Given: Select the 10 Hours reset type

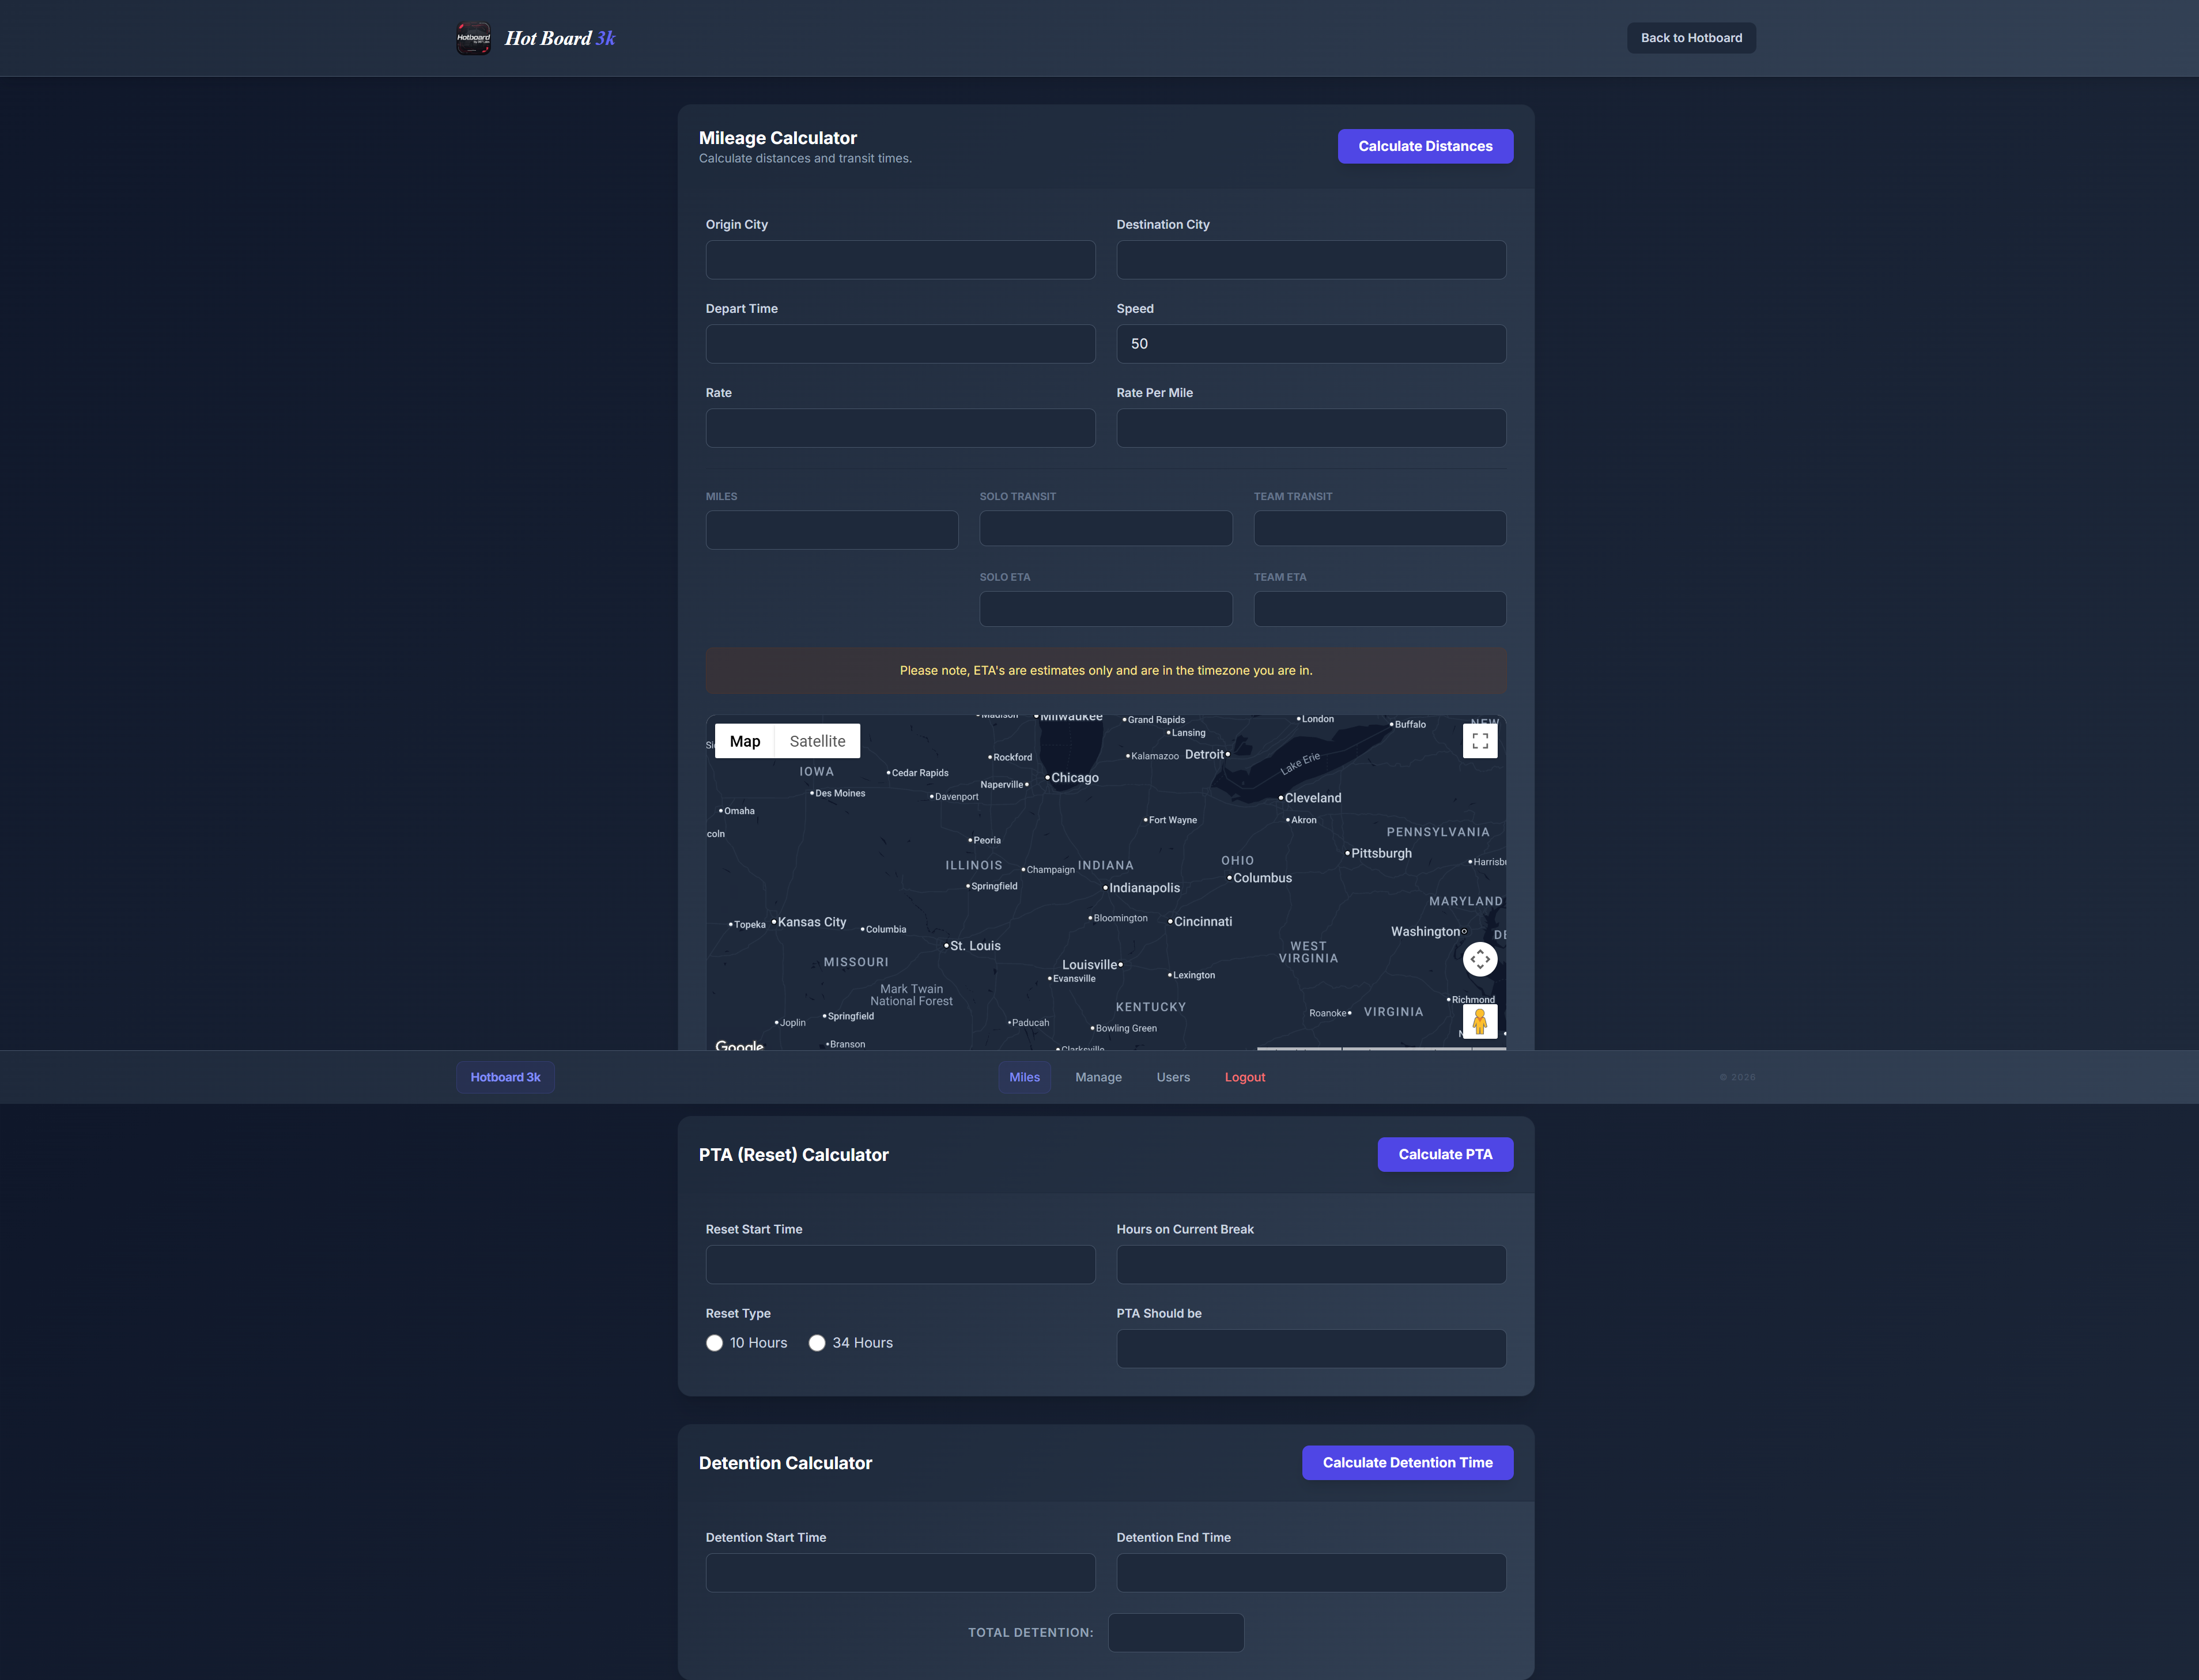Looking at the screenshot, I should 714,1343.
